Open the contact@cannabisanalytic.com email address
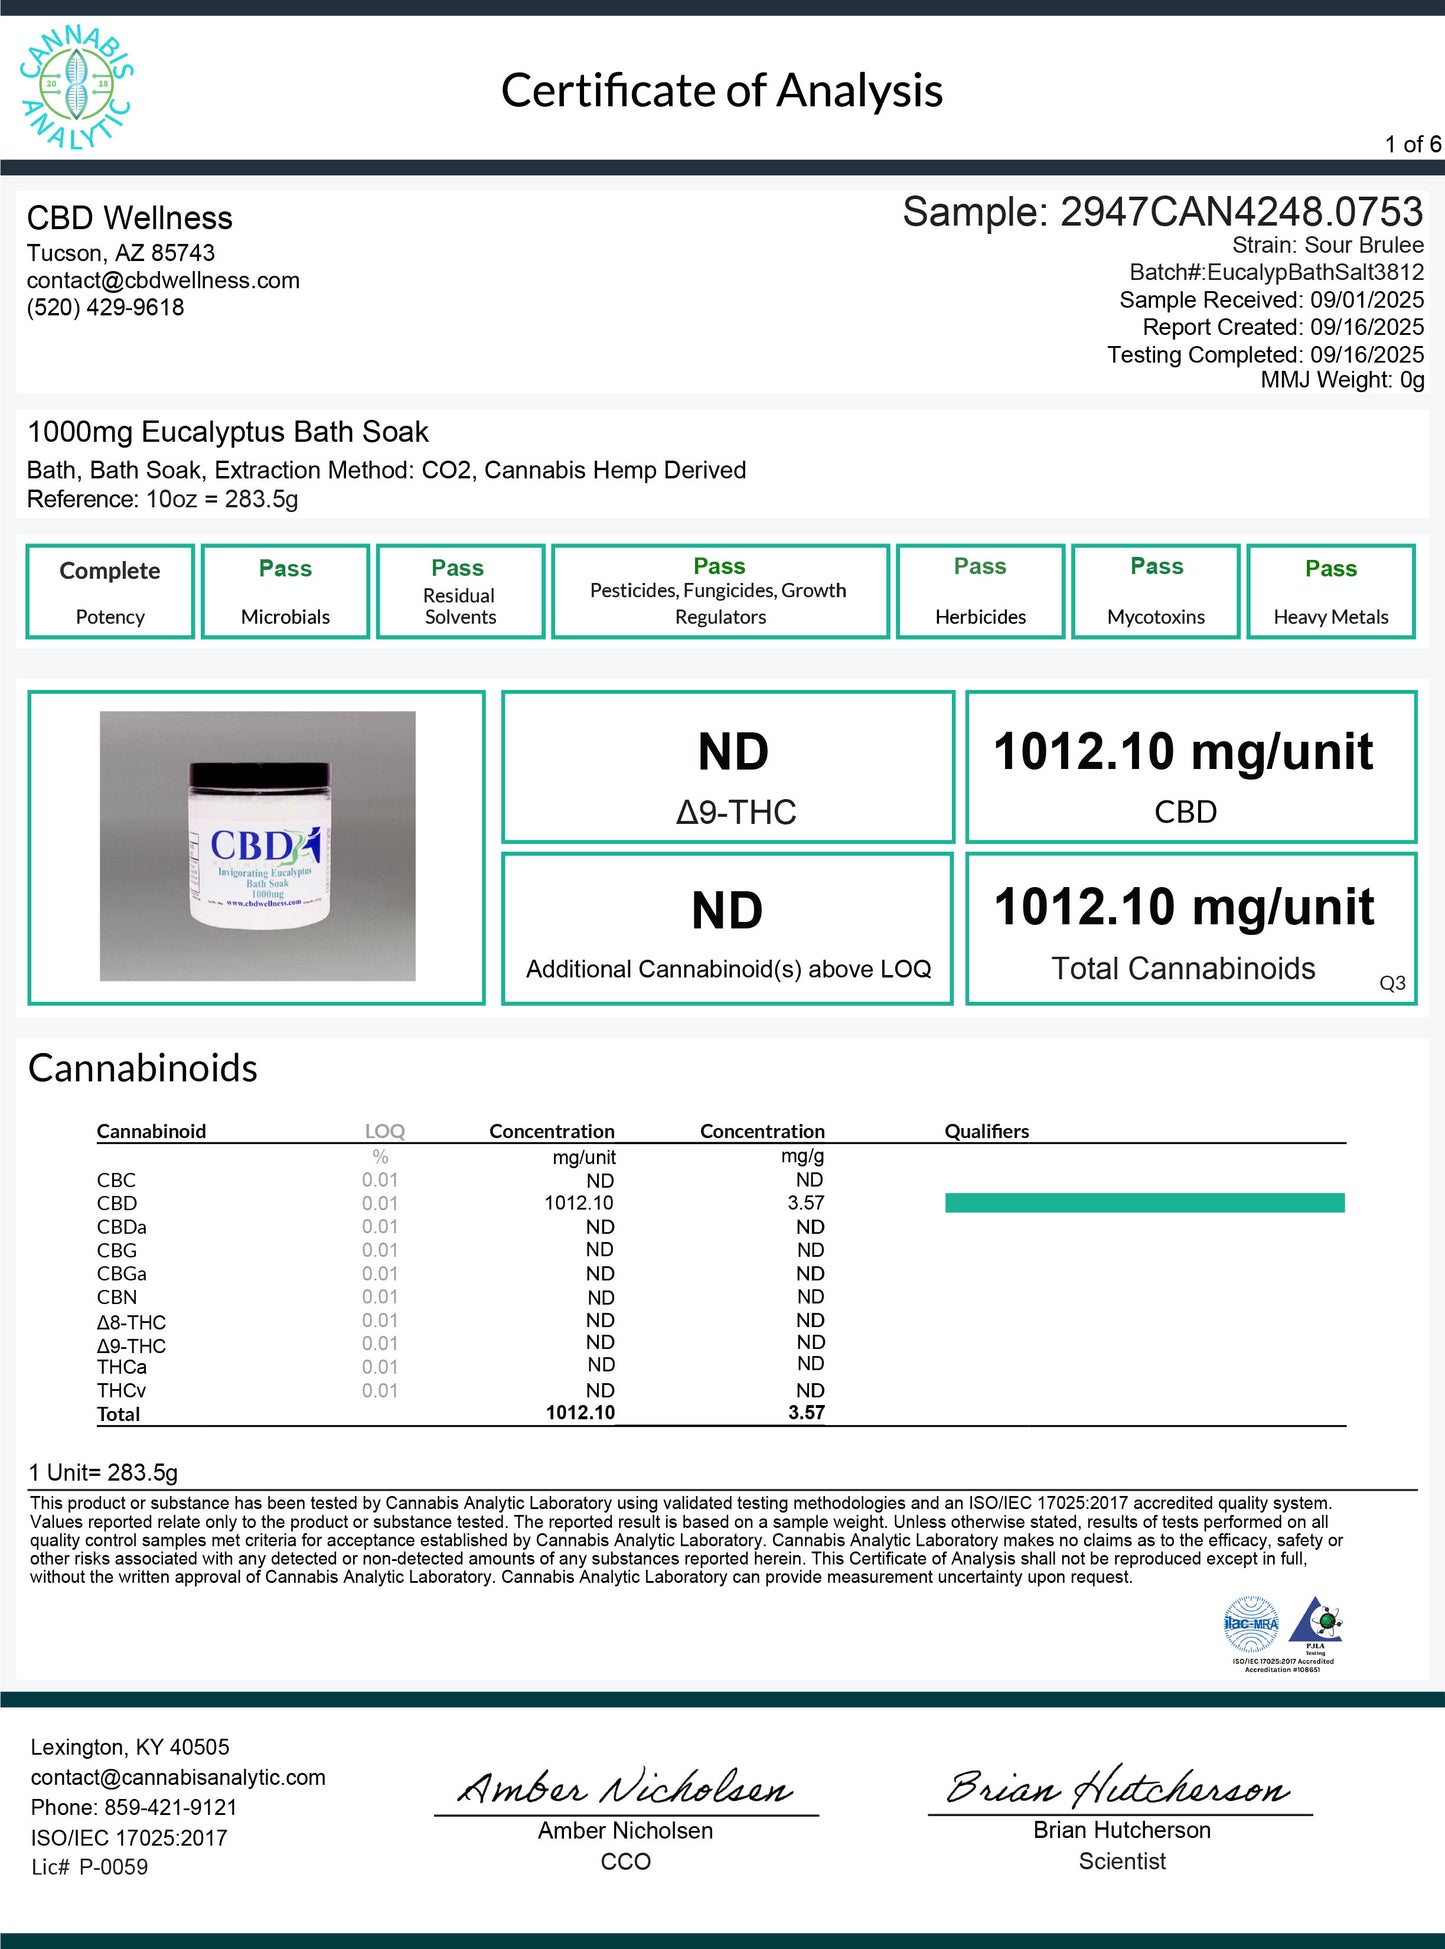The width and height of the screenshot is (1445, 1949). (178, 1777)
